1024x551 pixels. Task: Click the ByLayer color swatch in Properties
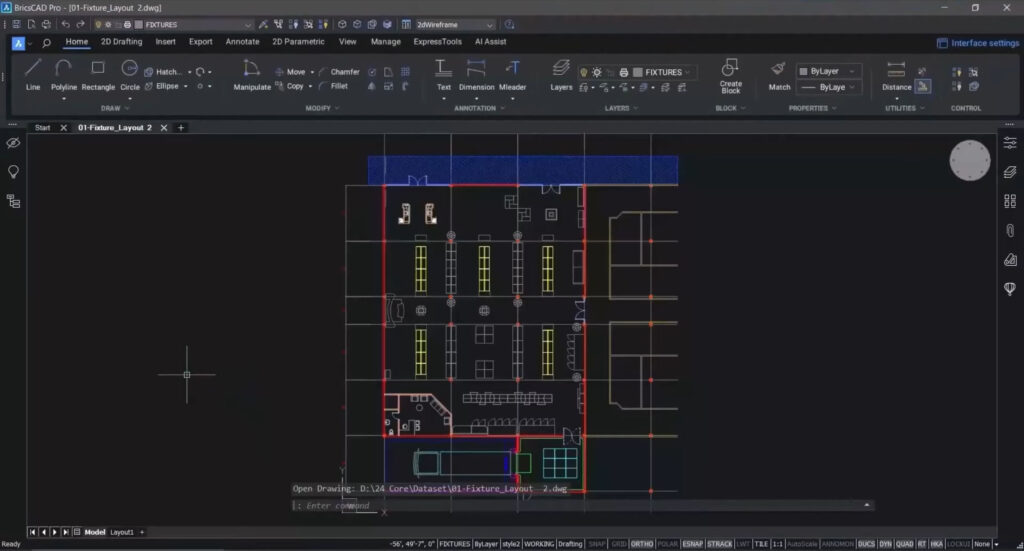point(803,71)
